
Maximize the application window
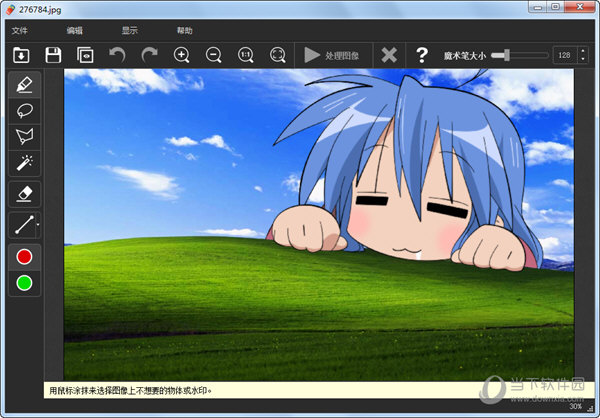[x=556, y=7]
